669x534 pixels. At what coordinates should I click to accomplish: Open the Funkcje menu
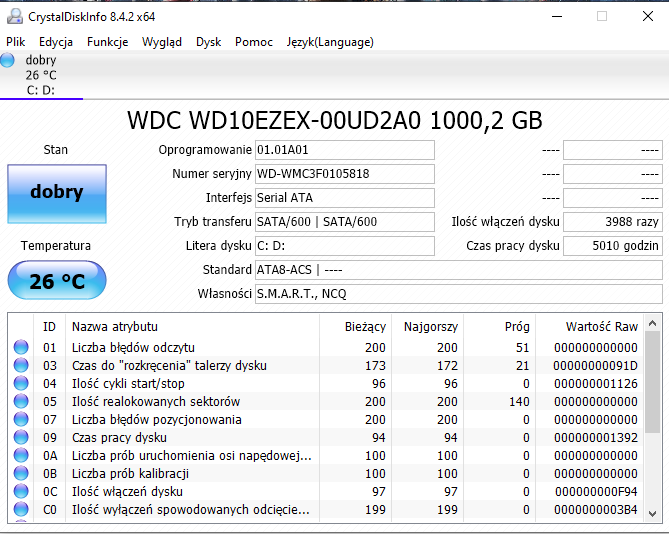pos(108,42)
